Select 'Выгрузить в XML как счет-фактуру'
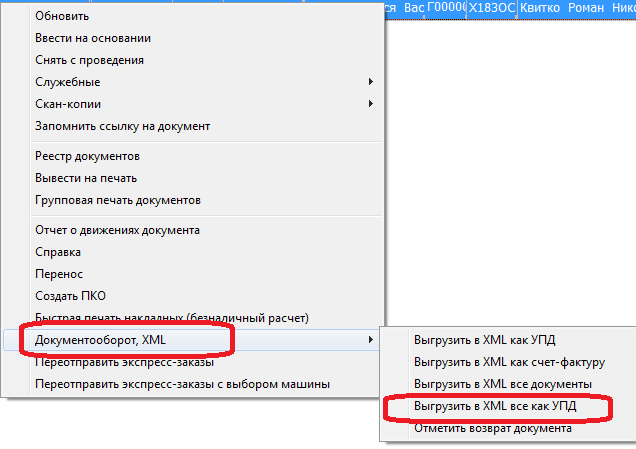636x449 pixels. point(510,362)
